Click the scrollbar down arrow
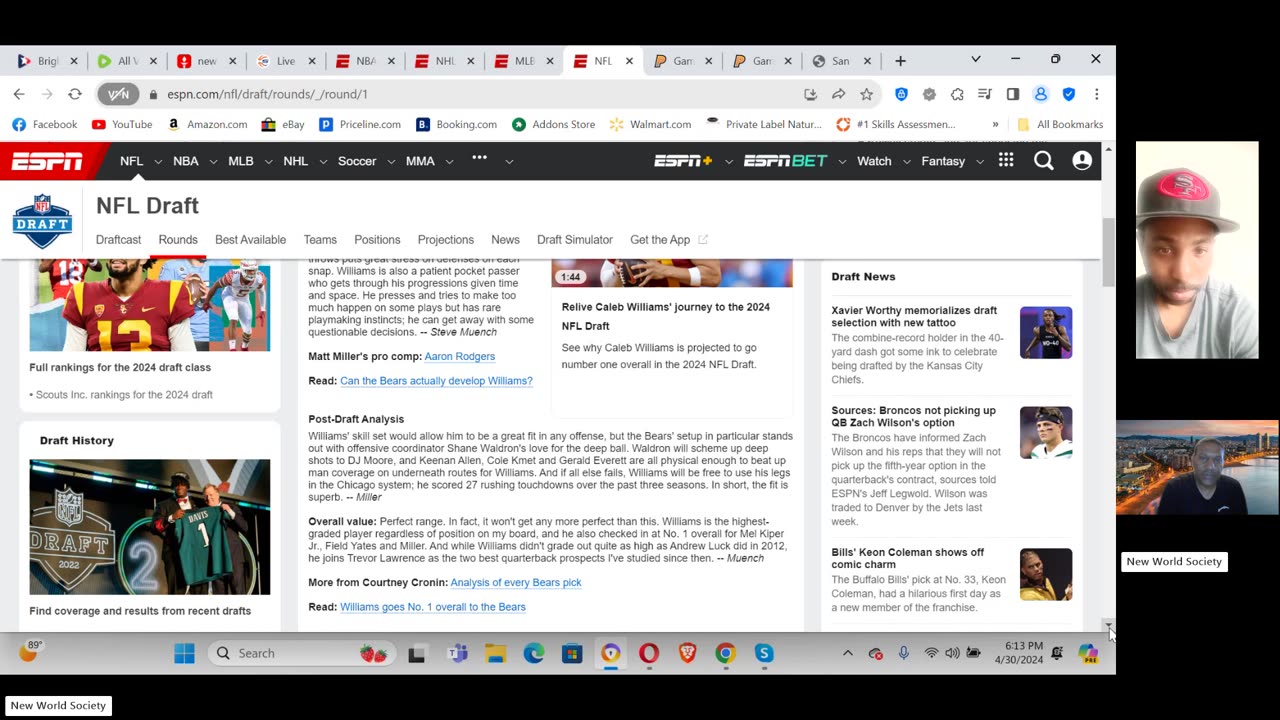The width and height of the screenshot is (1280, 720). tap(1108, 625)
